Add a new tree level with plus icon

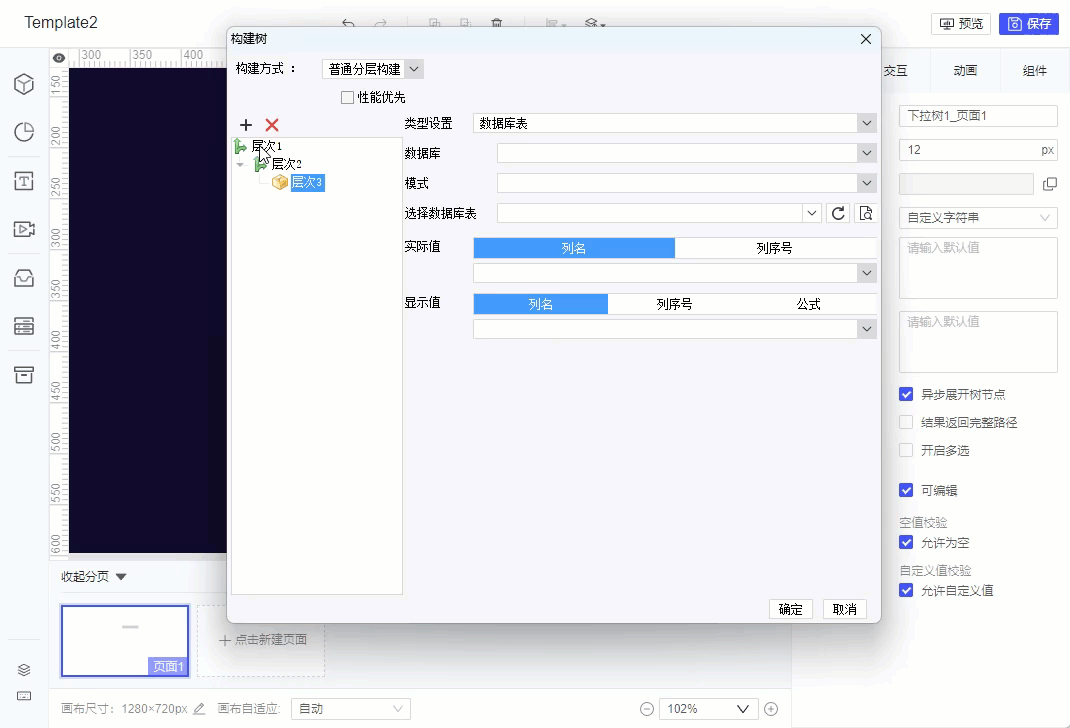(x=246, y=125)
